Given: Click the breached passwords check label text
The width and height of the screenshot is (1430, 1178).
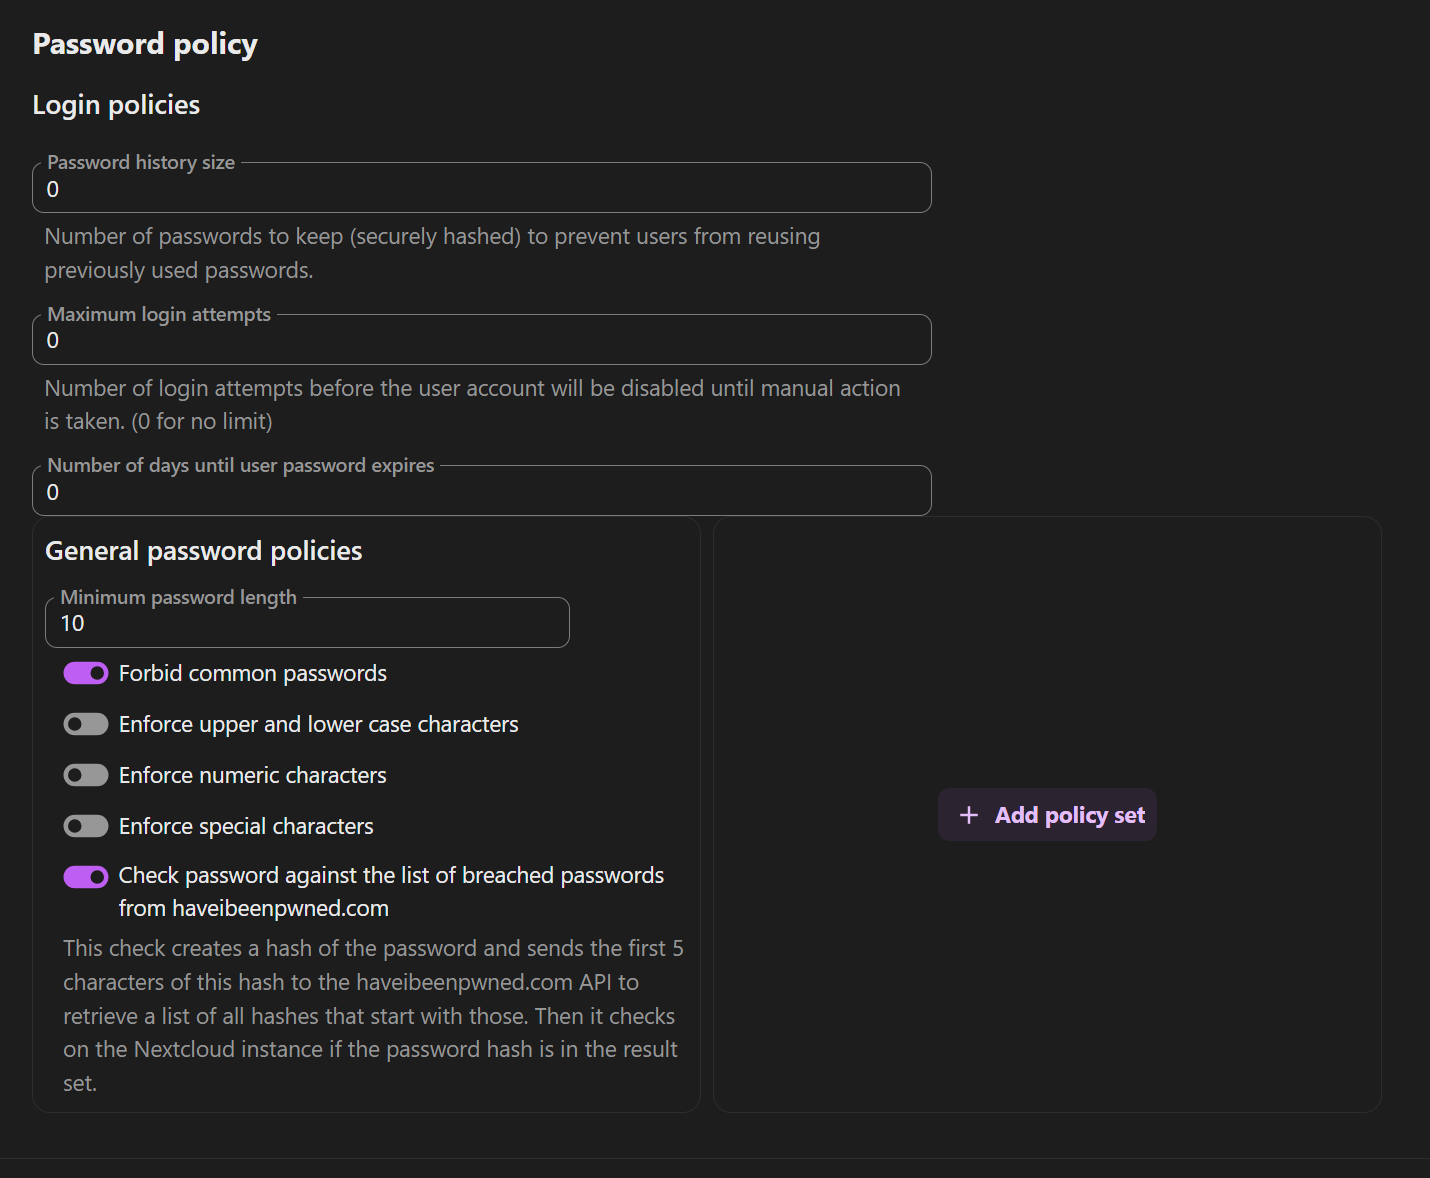Looking at the screenshot, I should [x=391, y=876].
